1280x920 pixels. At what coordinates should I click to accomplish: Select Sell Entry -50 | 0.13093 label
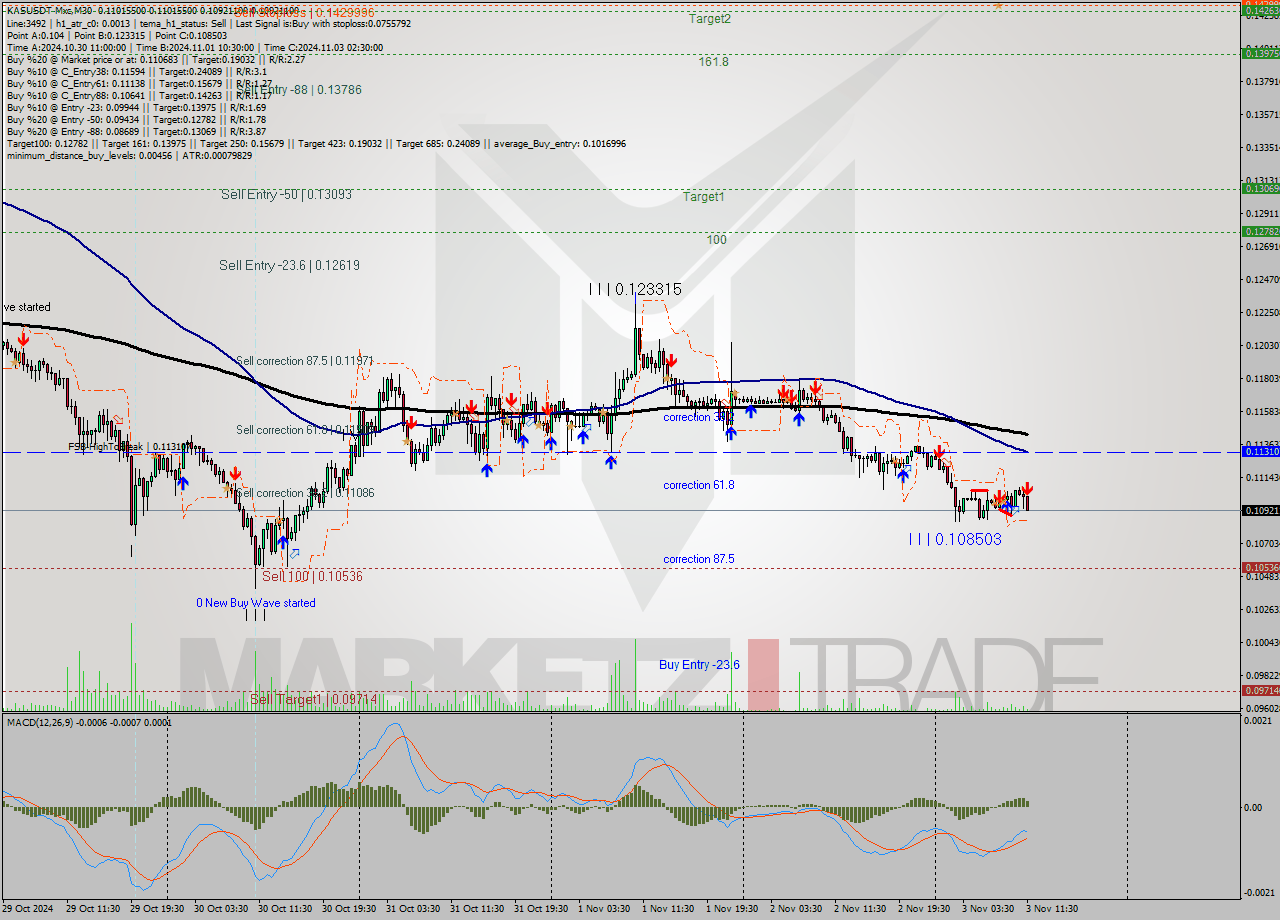click(286, 194)
